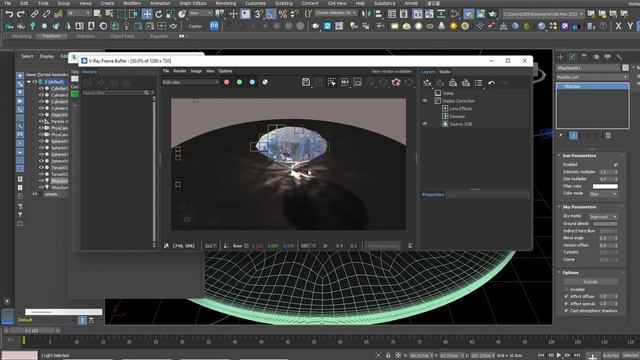Toggle visibility of Display Correction layer

pos(425,100)
